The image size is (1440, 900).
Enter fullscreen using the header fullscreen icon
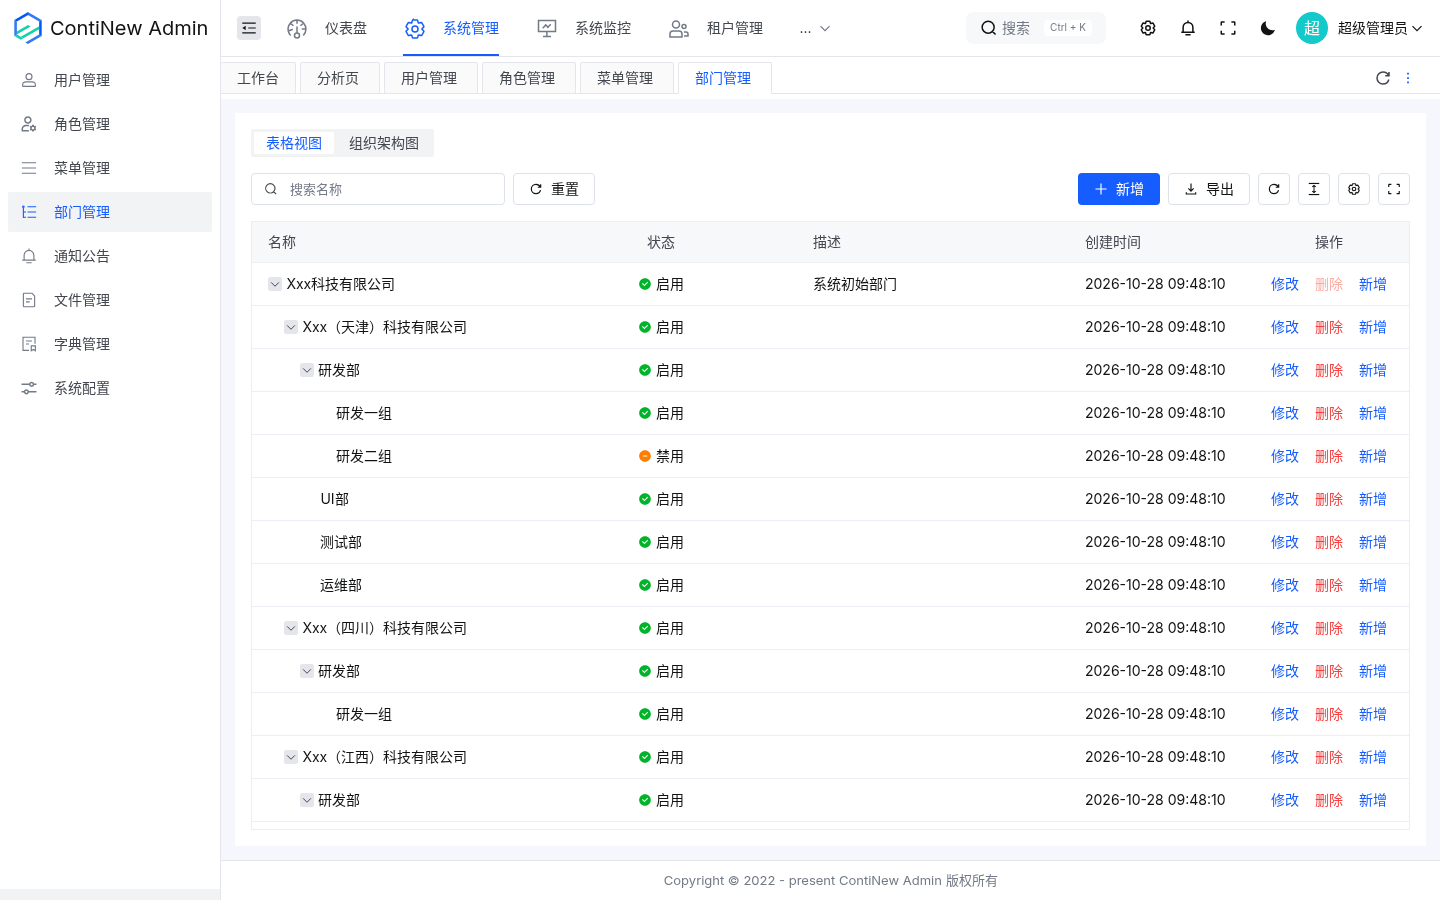1228,28
